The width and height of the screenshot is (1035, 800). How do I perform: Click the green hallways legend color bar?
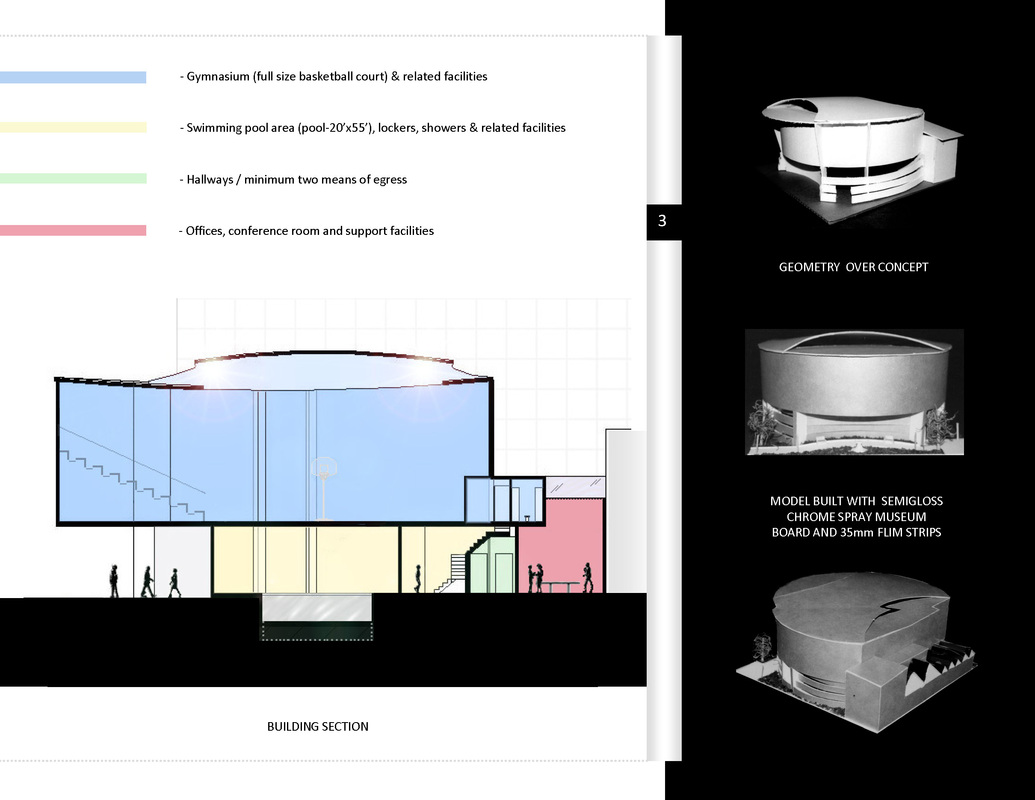point(73,178)
